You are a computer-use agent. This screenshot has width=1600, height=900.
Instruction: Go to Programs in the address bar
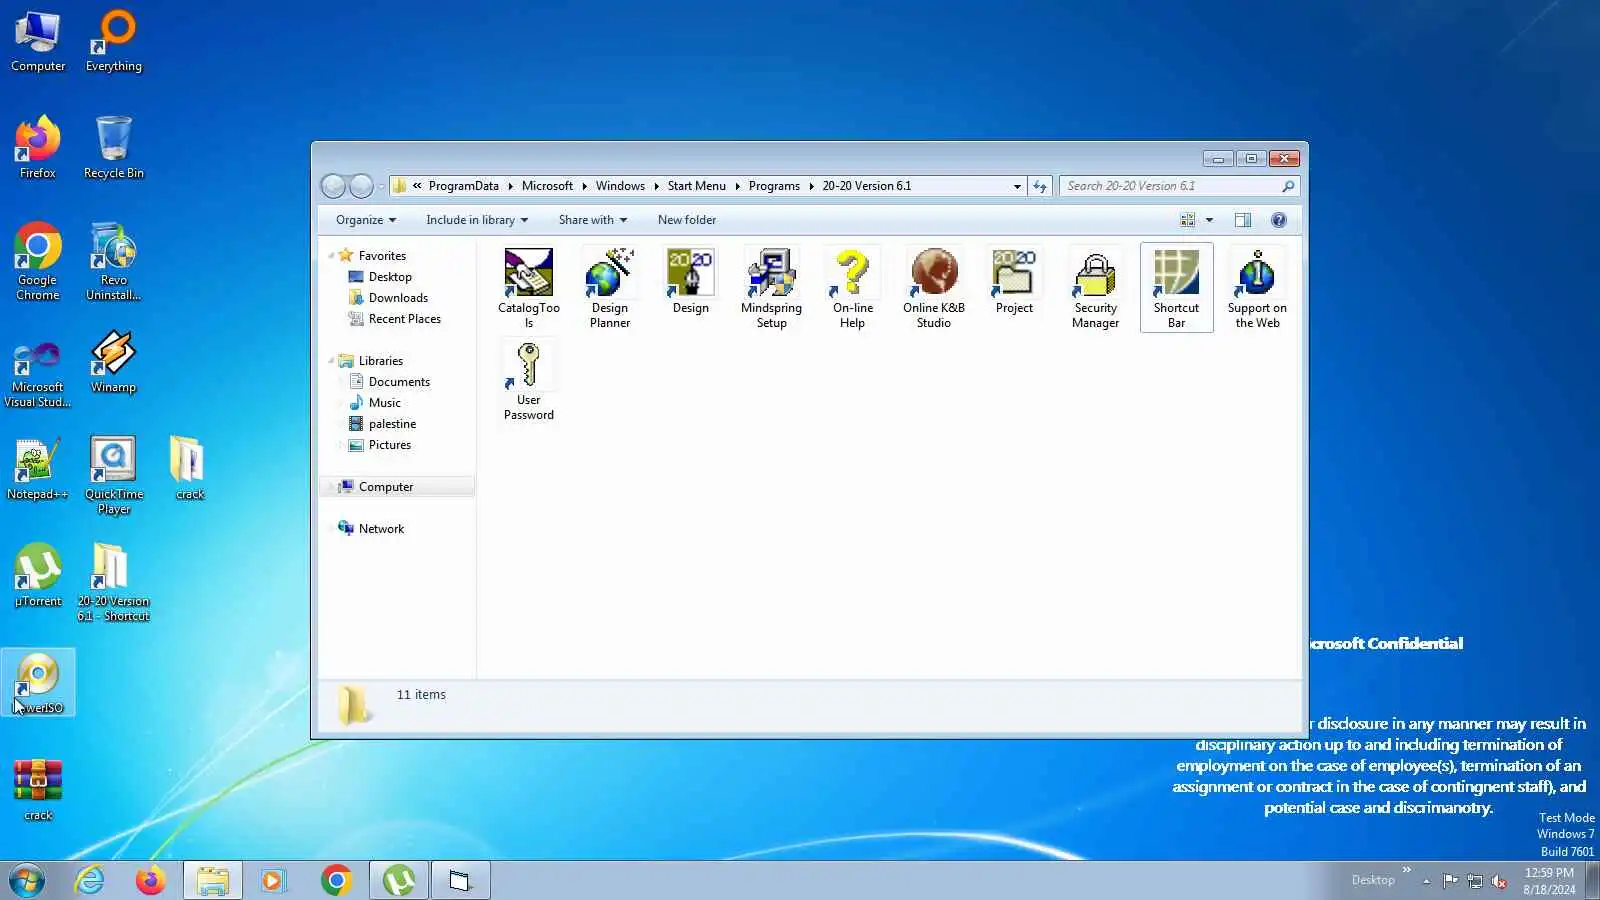[x=774, y=186]
